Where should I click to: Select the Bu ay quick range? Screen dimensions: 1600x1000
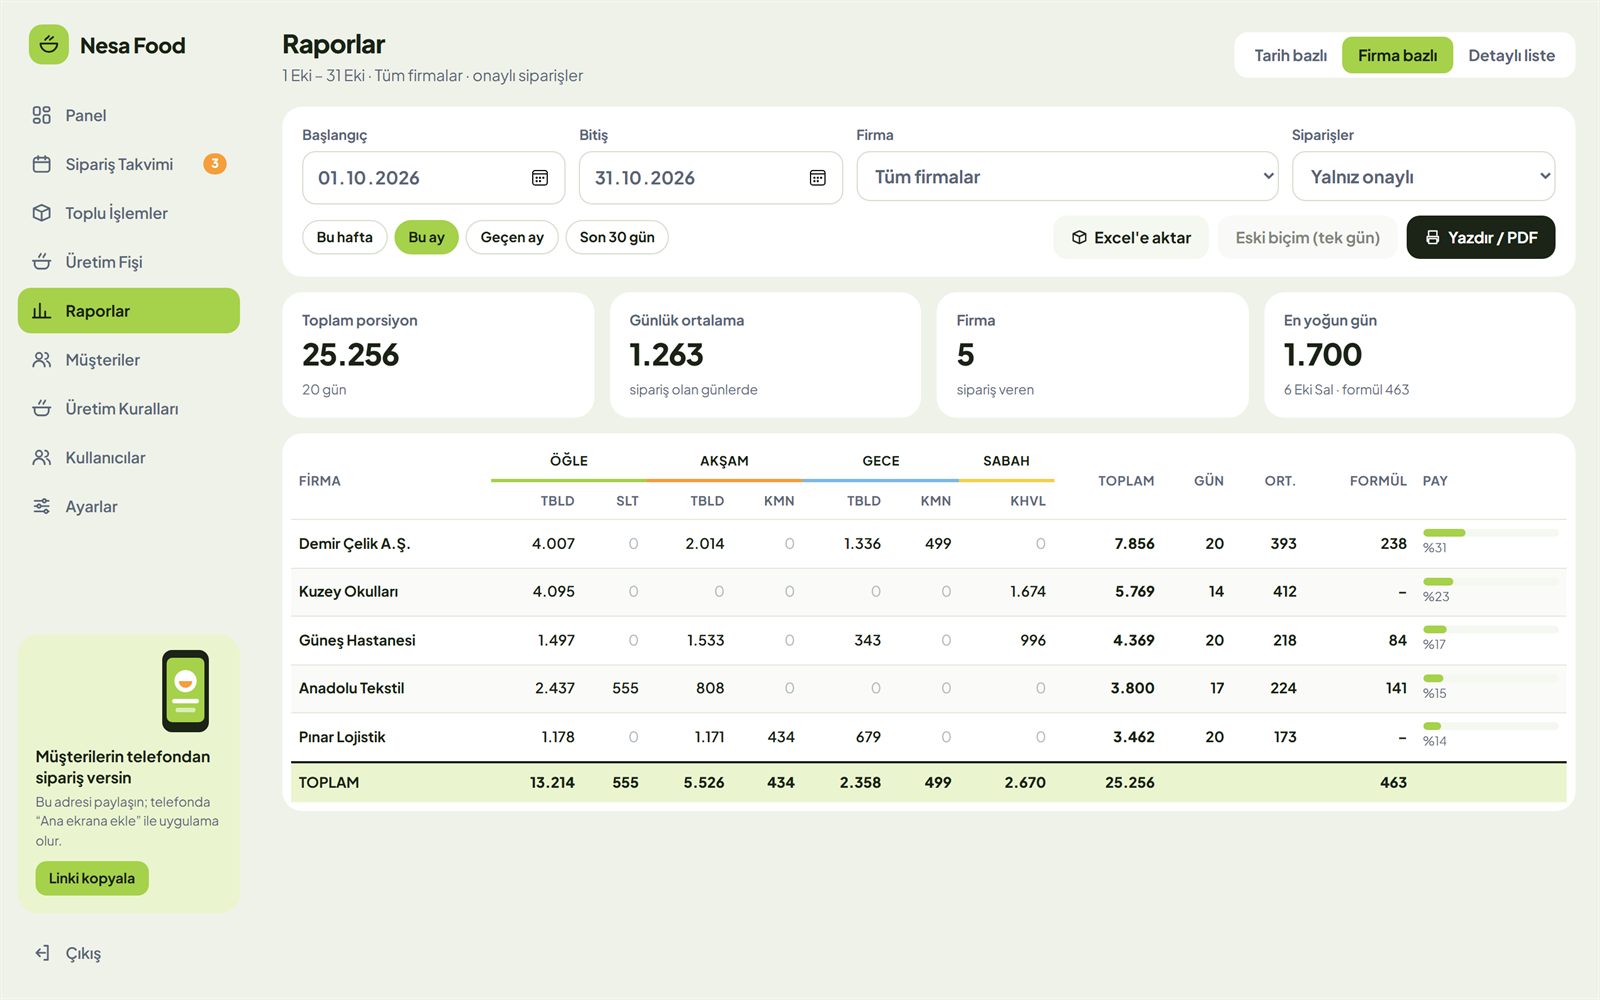[426, 237]
